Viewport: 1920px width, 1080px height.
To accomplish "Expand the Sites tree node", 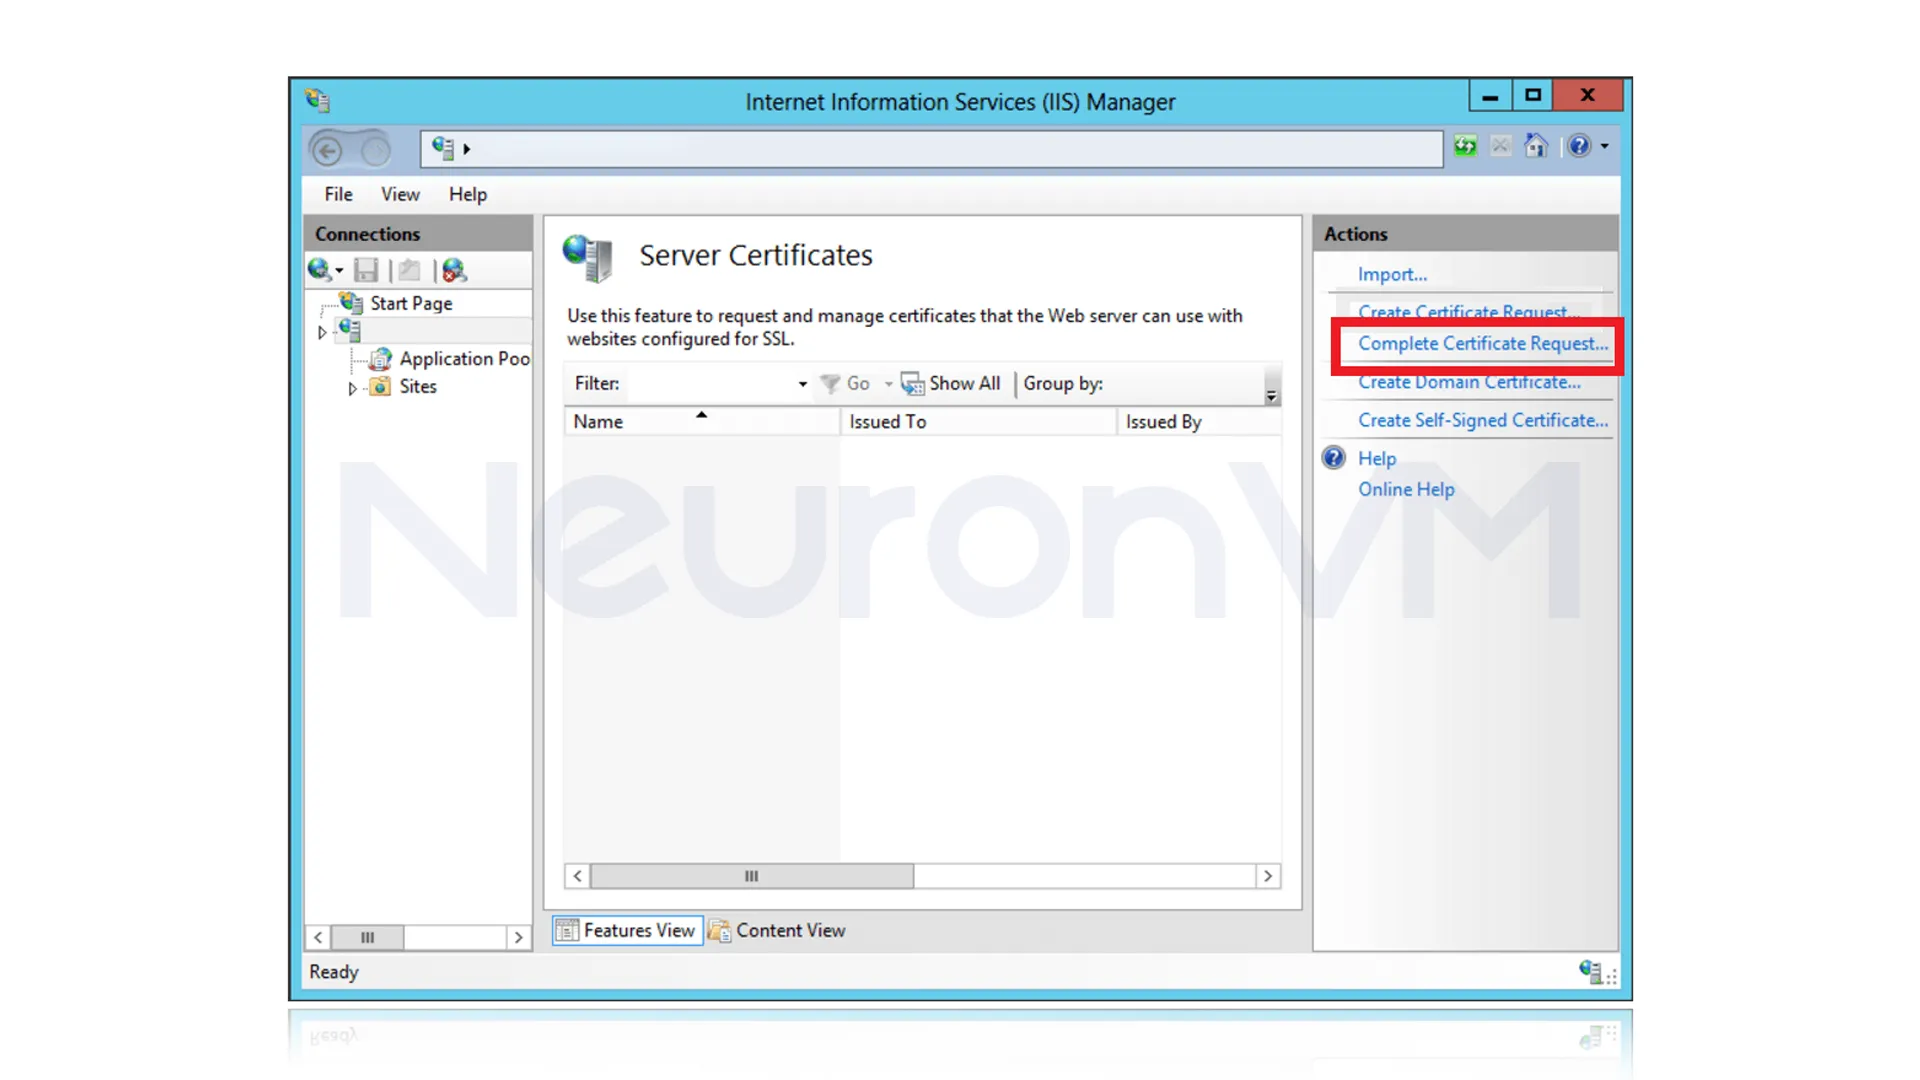I will point(352,388).
